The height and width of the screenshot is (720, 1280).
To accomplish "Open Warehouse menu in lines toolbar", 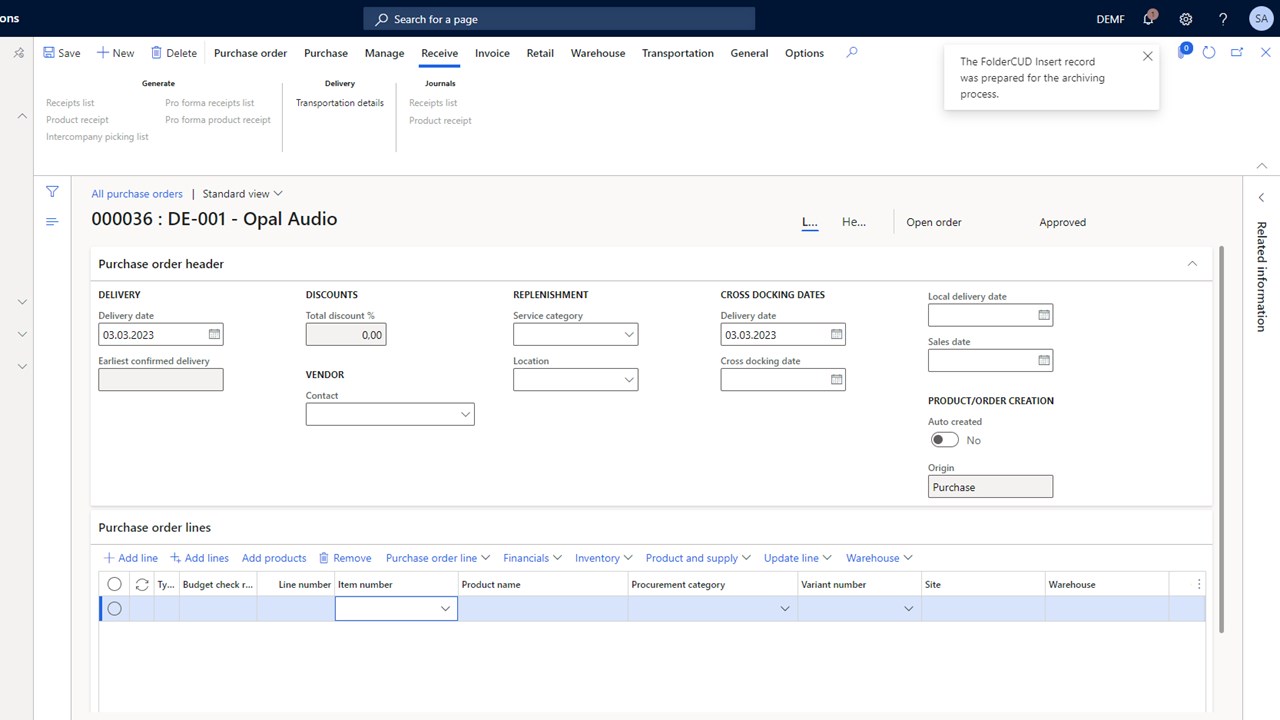I will (879, 558).
